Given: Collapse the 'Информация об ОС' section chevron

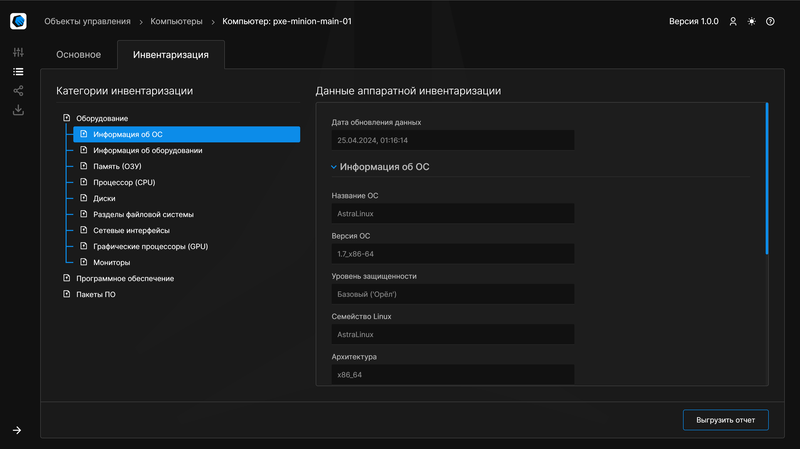Looking at the screenshot, I should tap(334, 167).
